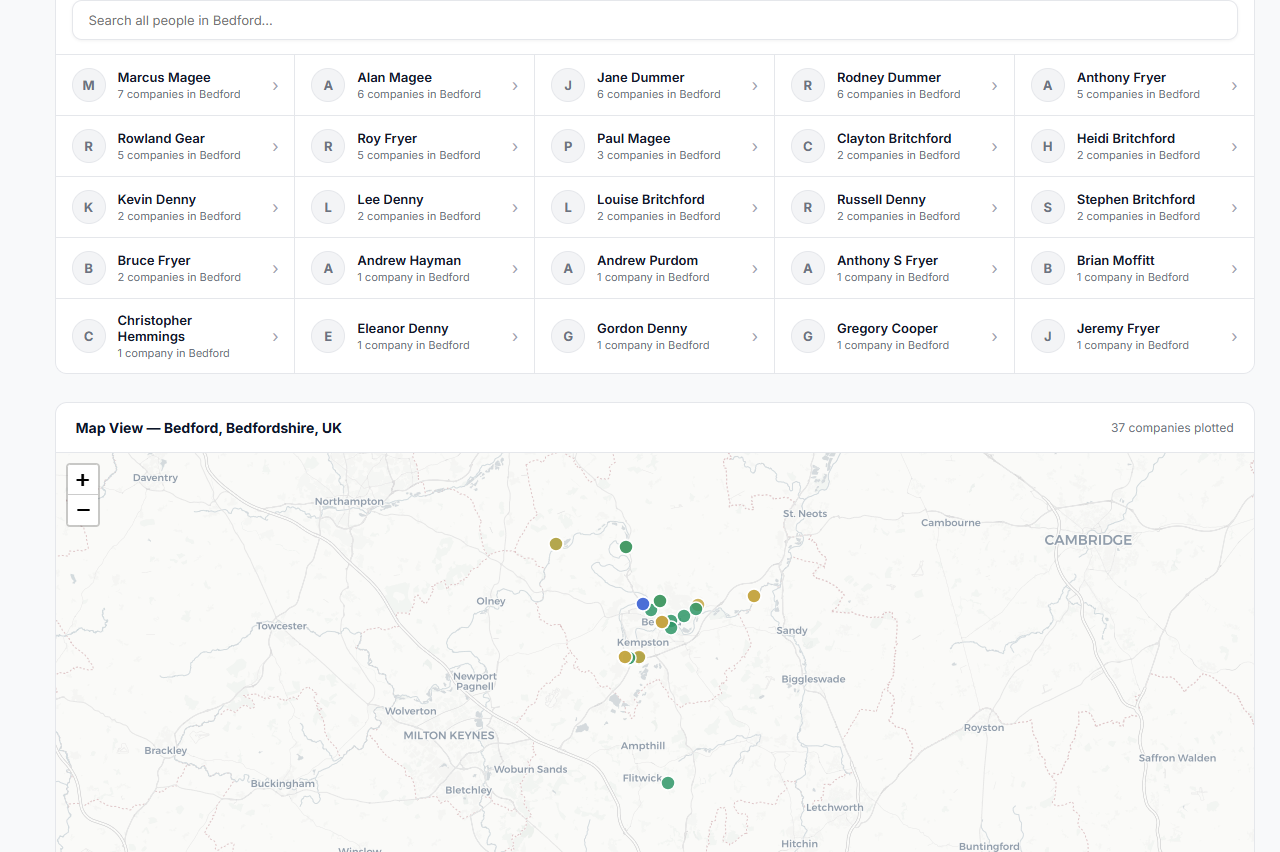1280x852 pixels.
Task: Click Heidi Britchford's H avatar
Action: pyautogui.click(x=1048, y=146)
